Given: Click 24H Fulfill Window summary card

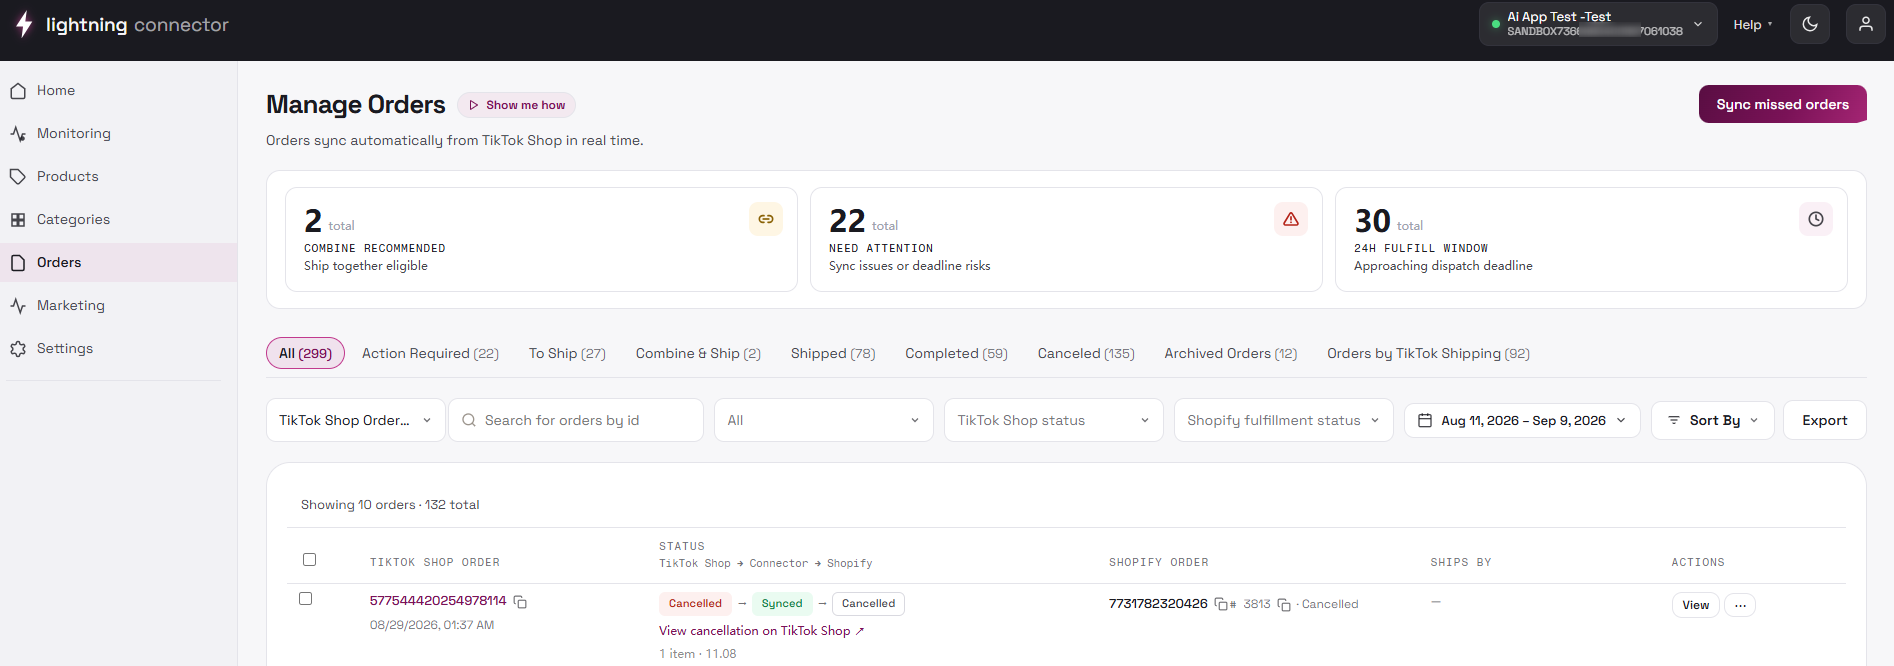Looking at the screenshot, I should coord(1591,240).
